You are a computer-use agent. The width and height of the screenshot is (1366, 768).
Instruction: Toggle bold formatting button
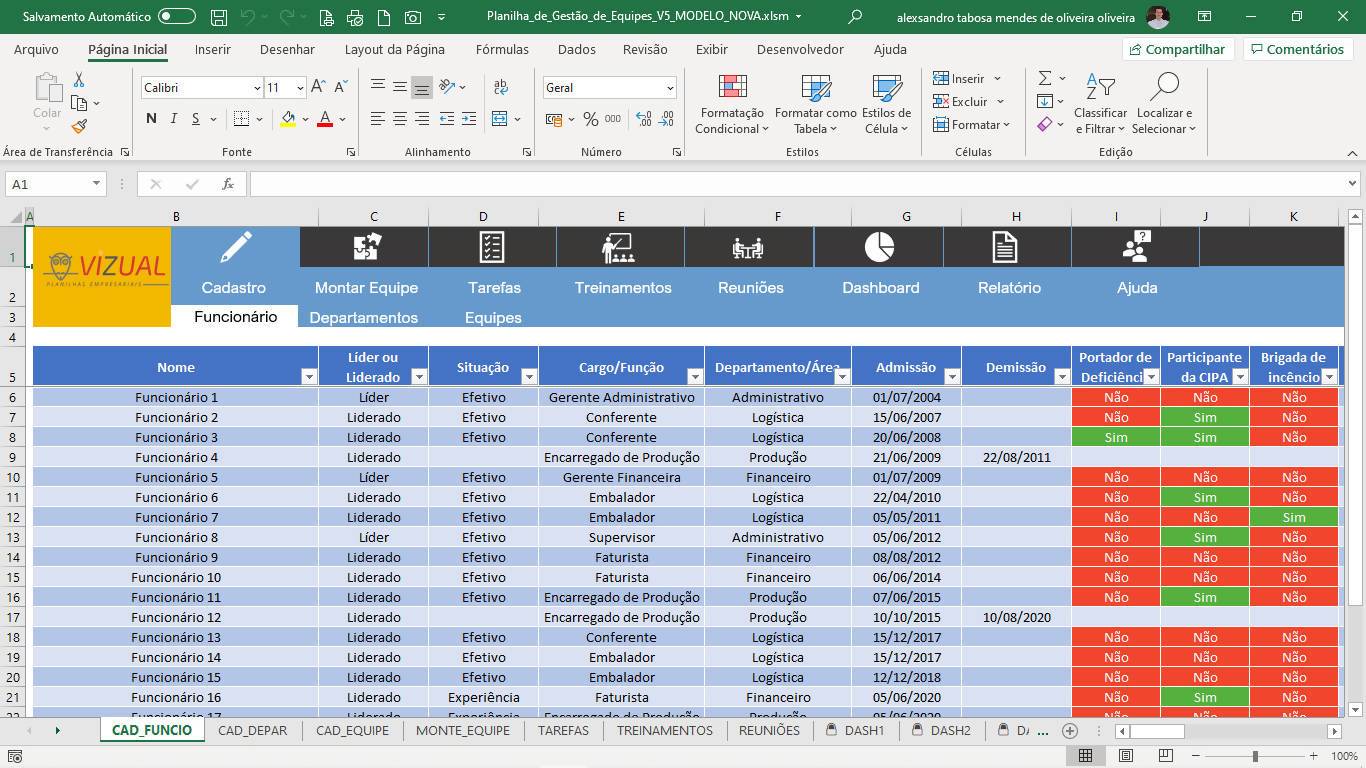pos(151,119)
